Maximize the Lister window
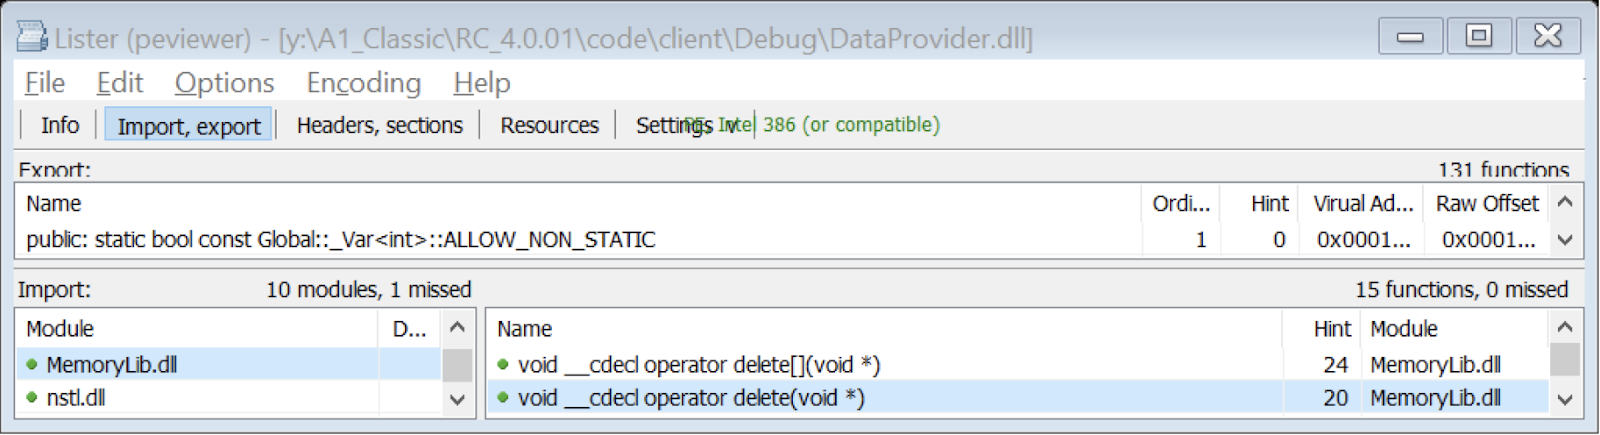The width and height of the screenshot is (1600, 435). click(x=1478, y=37)
